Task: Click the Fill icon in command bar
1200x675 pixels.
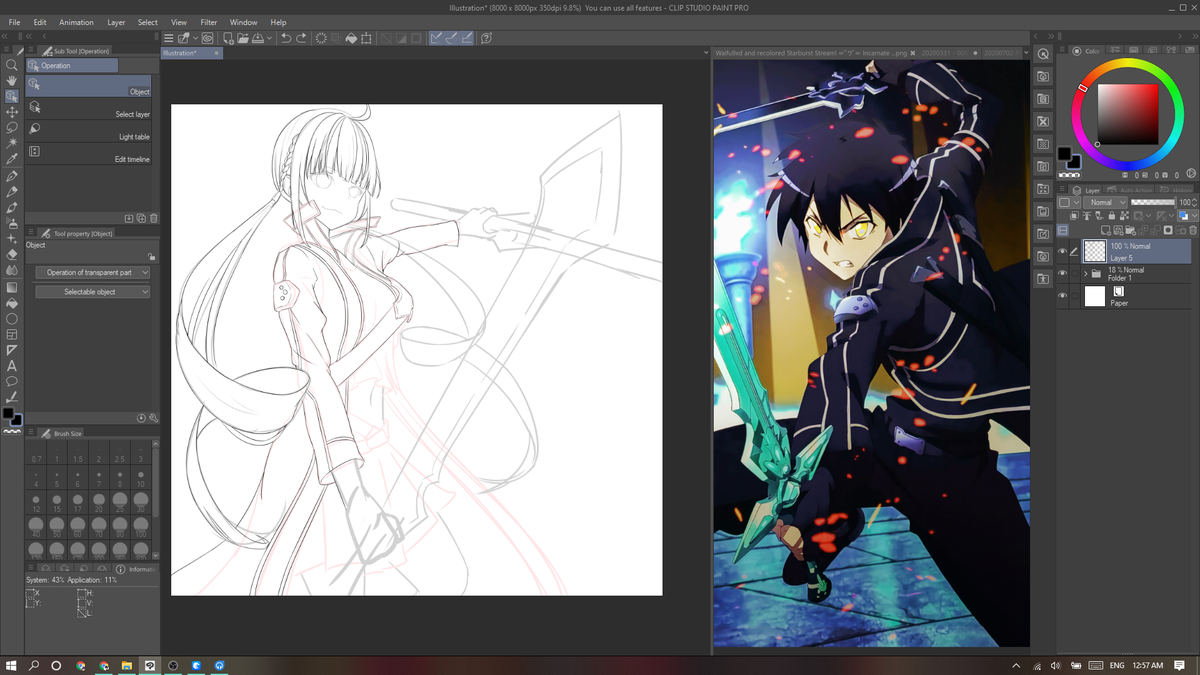Action: (351, 38)
